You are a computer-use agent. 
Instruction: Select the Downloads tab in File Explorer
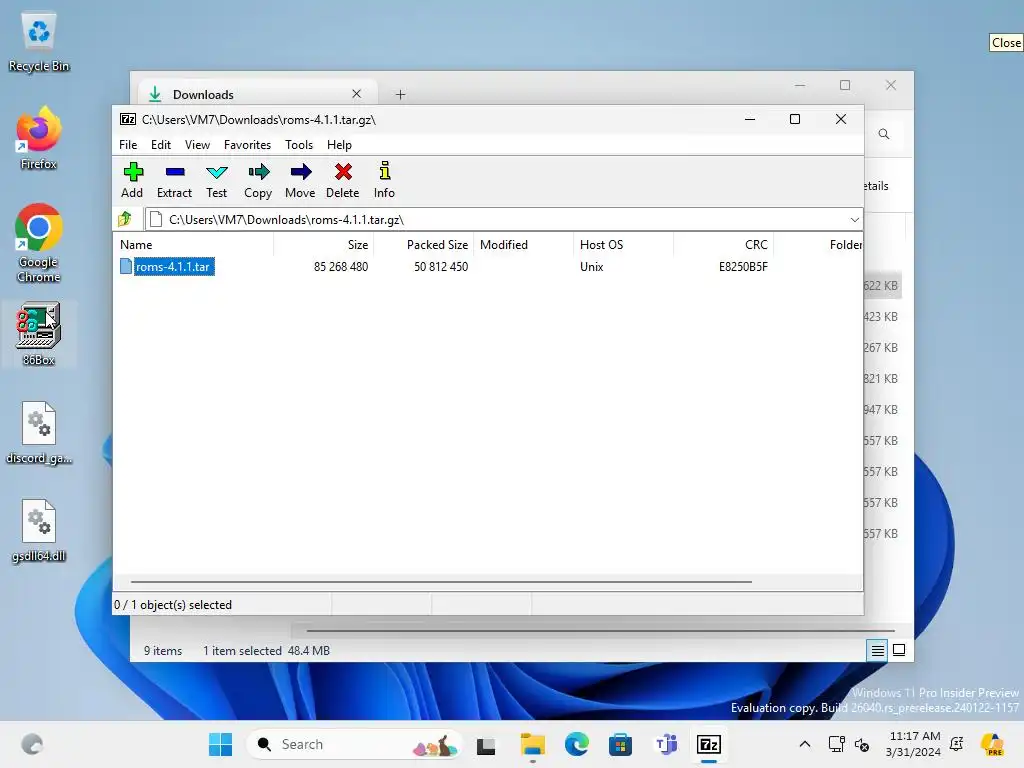255,95
